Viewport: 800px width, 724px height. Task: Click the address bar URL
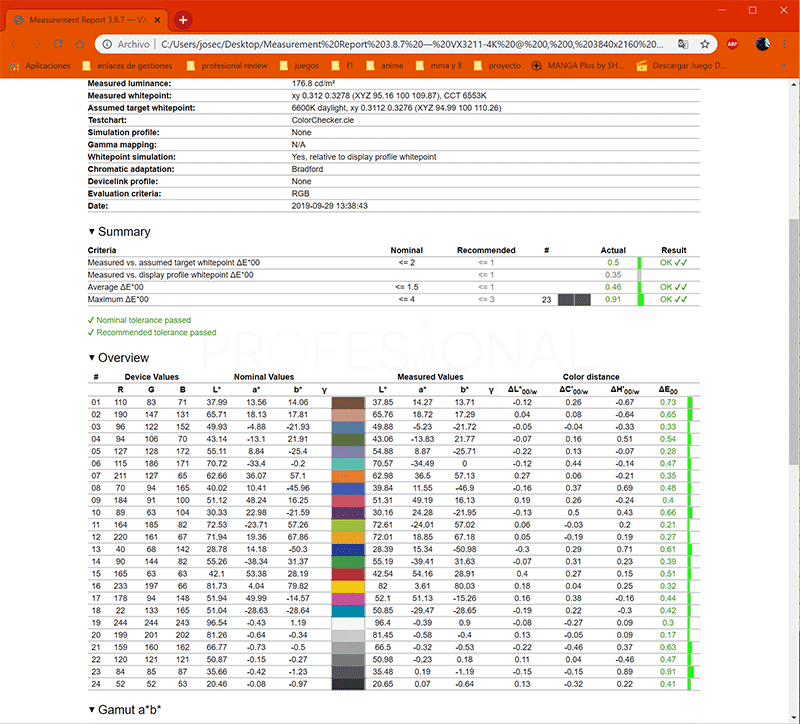[x=412, y=44]
